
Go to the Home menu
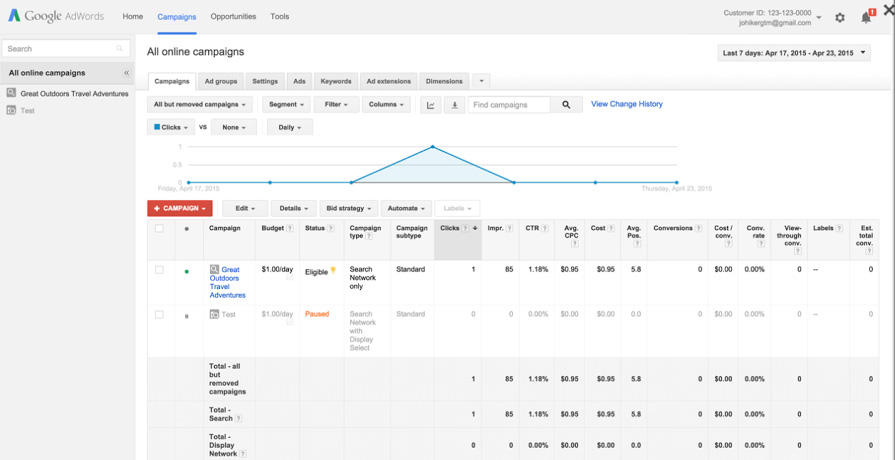click(132, 17)
